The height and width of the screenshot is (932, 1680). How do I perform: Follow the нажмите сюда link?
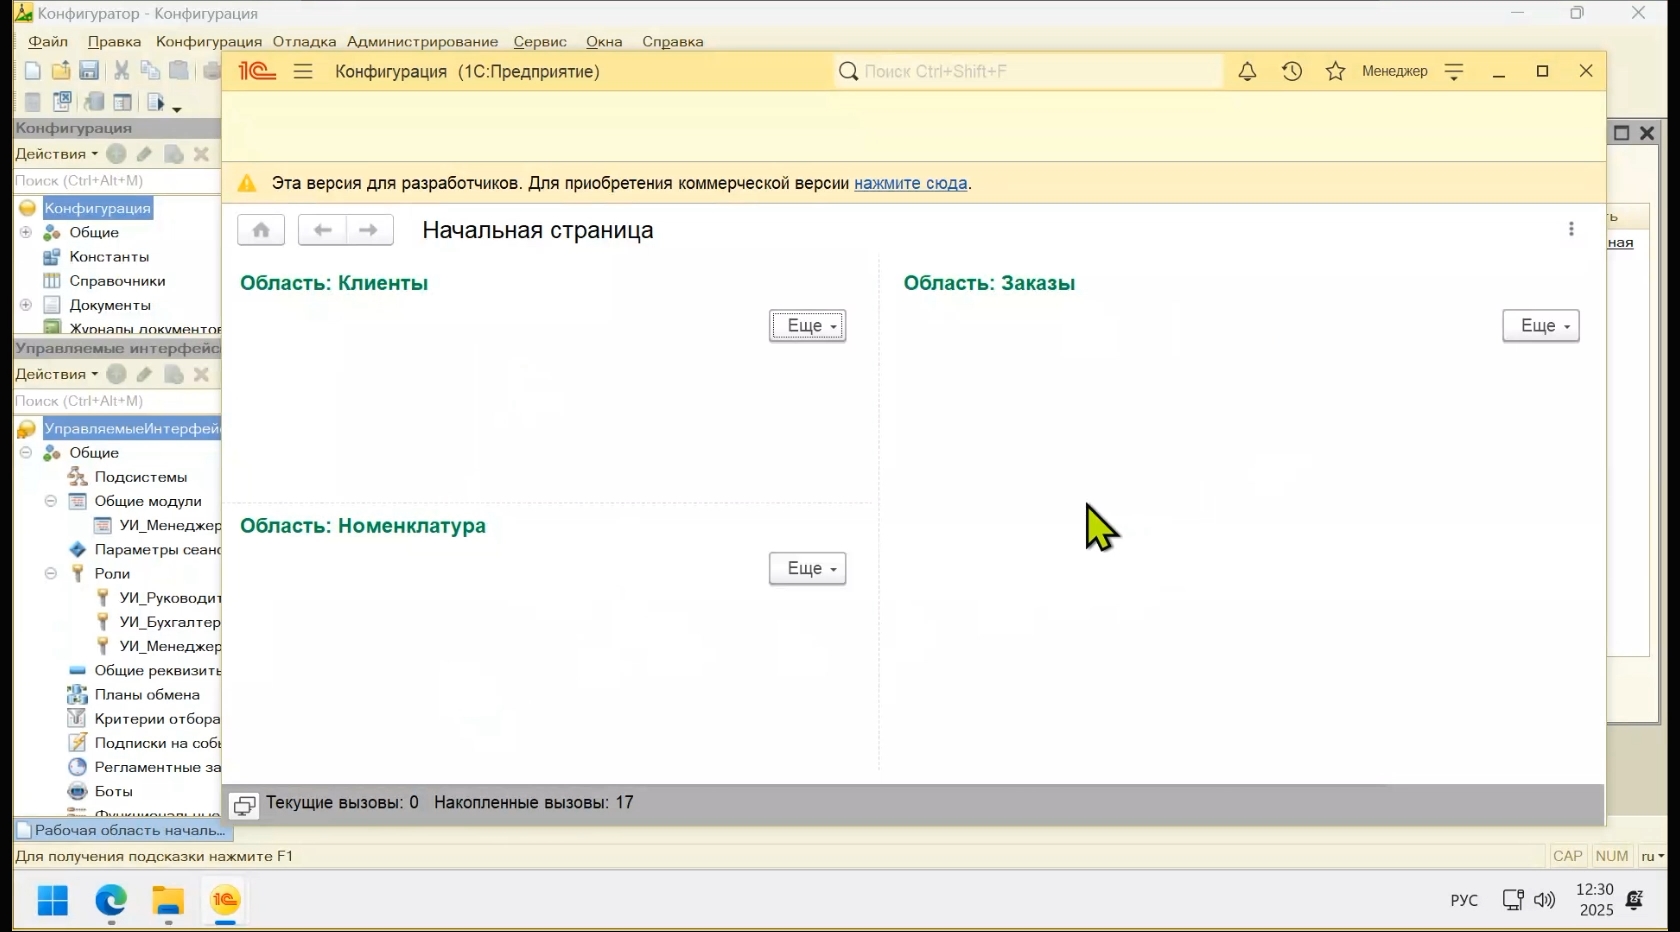pyautogui.click(x=910, y=183)
